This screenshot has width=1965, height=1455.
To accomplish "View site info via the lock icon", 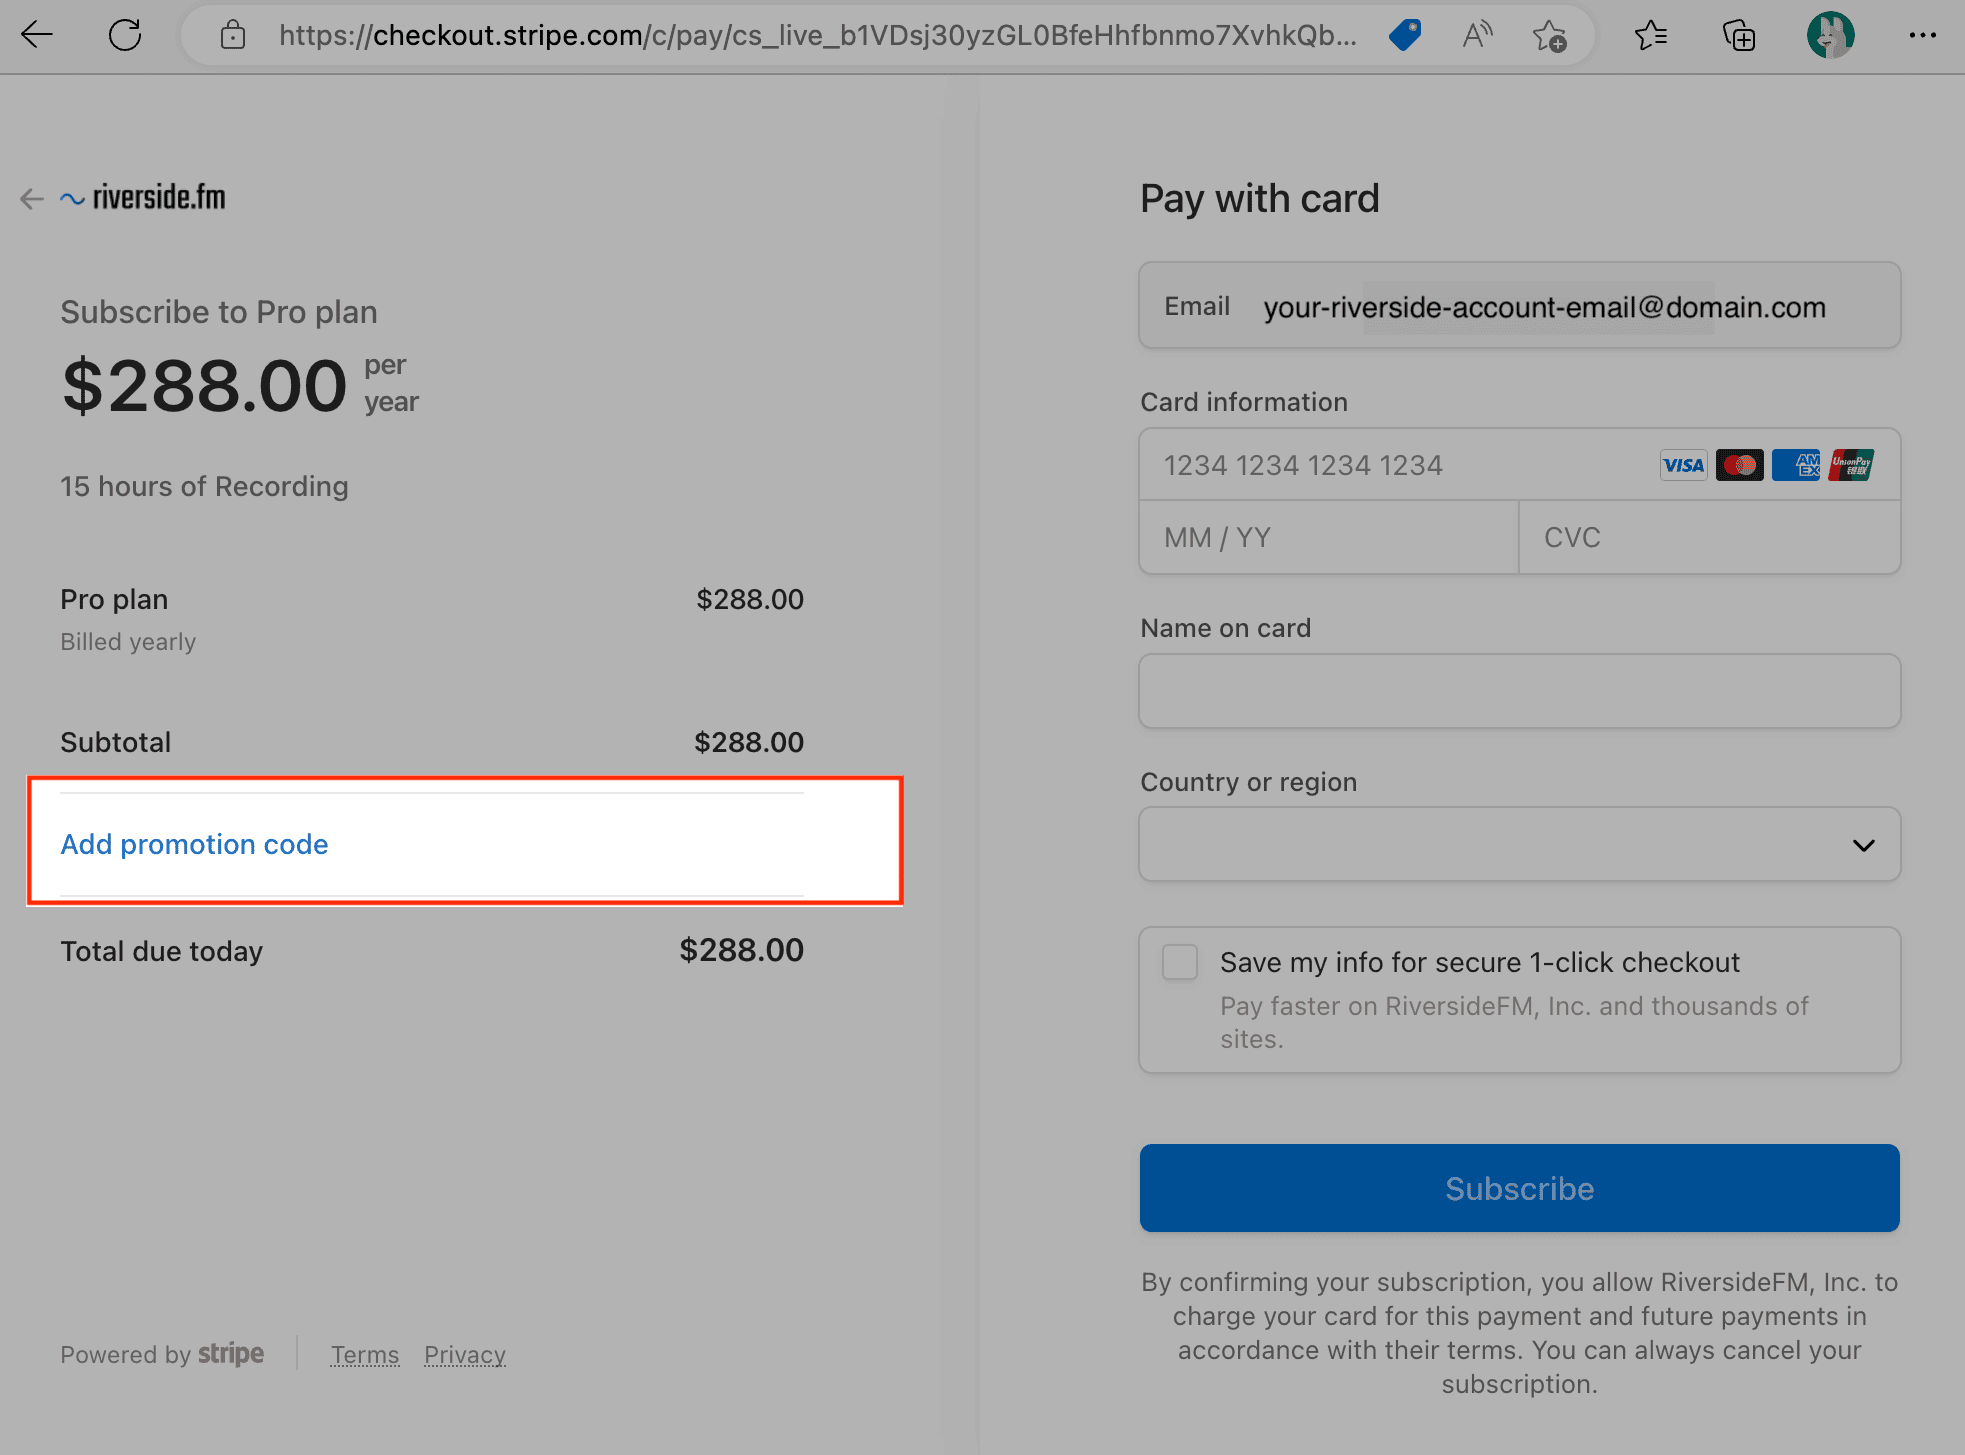I will tap(233, 35).
